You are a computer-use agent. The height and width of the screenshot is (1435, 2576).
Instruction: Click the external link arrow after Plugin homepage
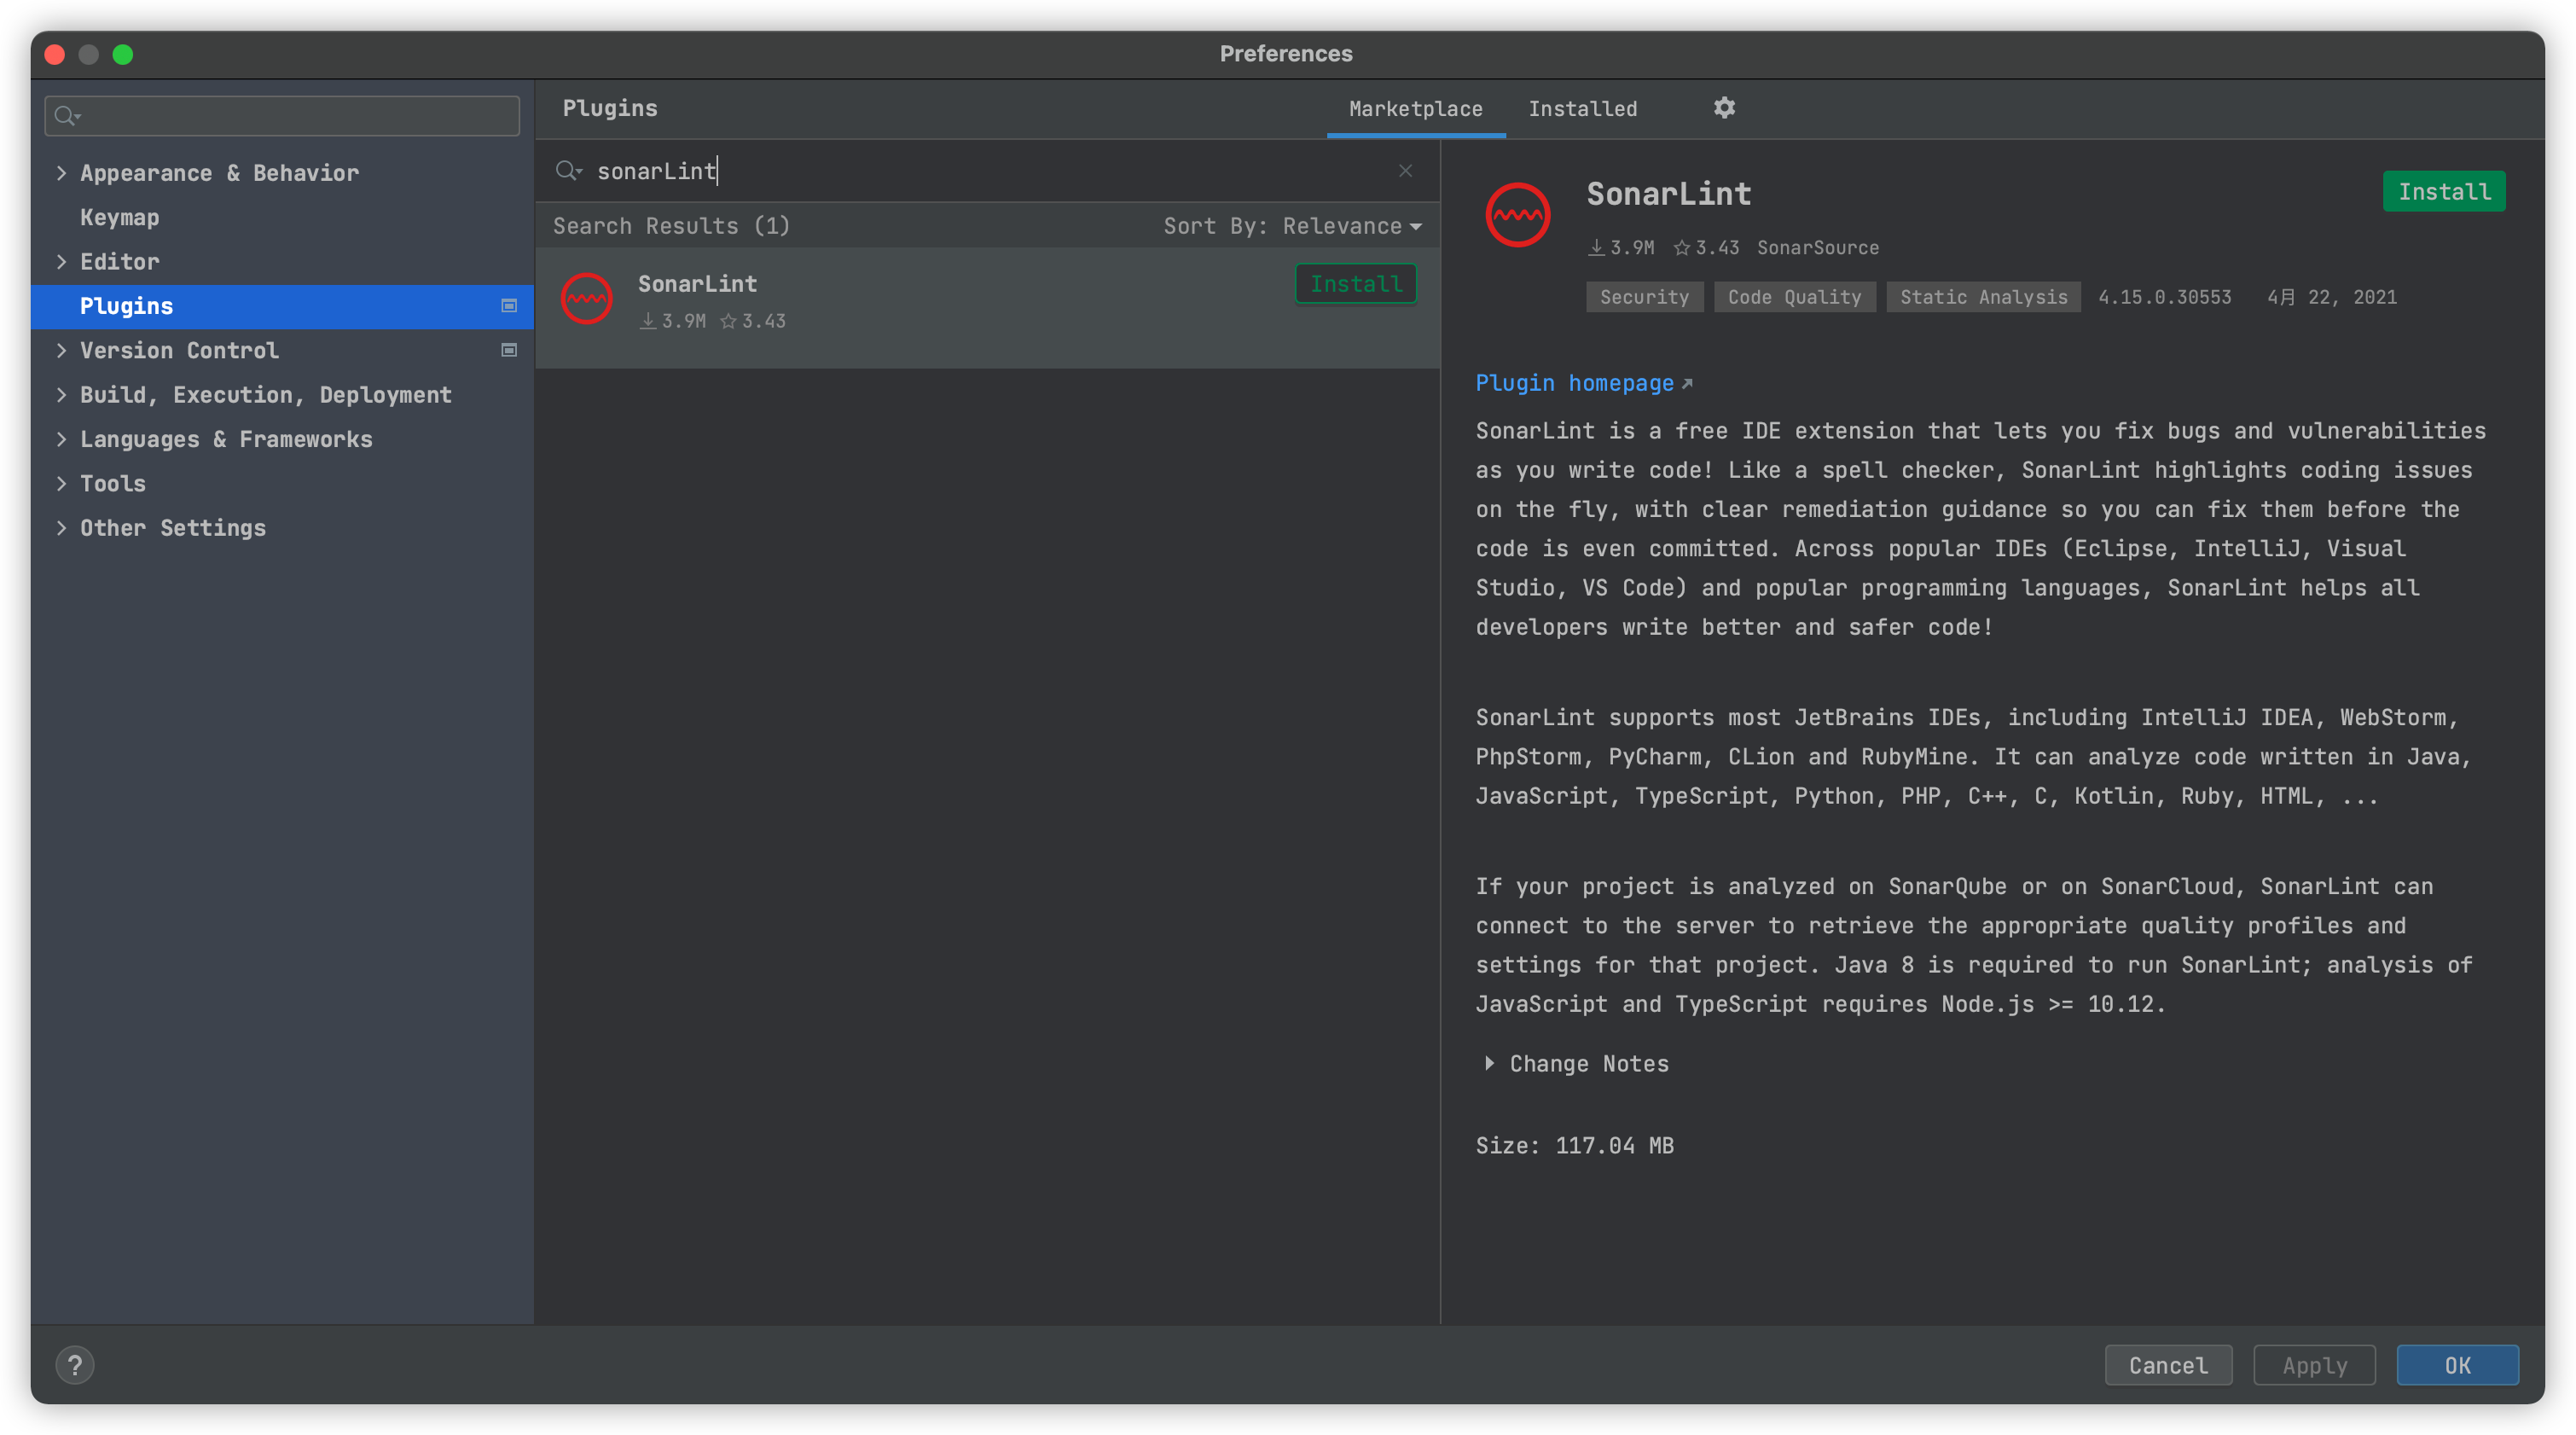click(1687, 383)
